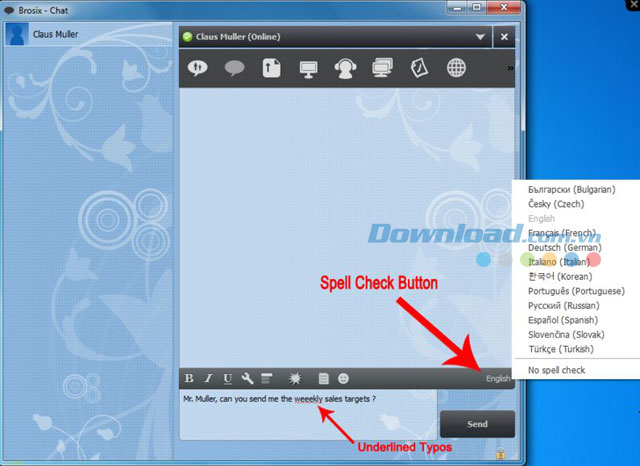640x466 pixels.
Task: Choose Français (French) language
Action: click(x=562, y=233)
